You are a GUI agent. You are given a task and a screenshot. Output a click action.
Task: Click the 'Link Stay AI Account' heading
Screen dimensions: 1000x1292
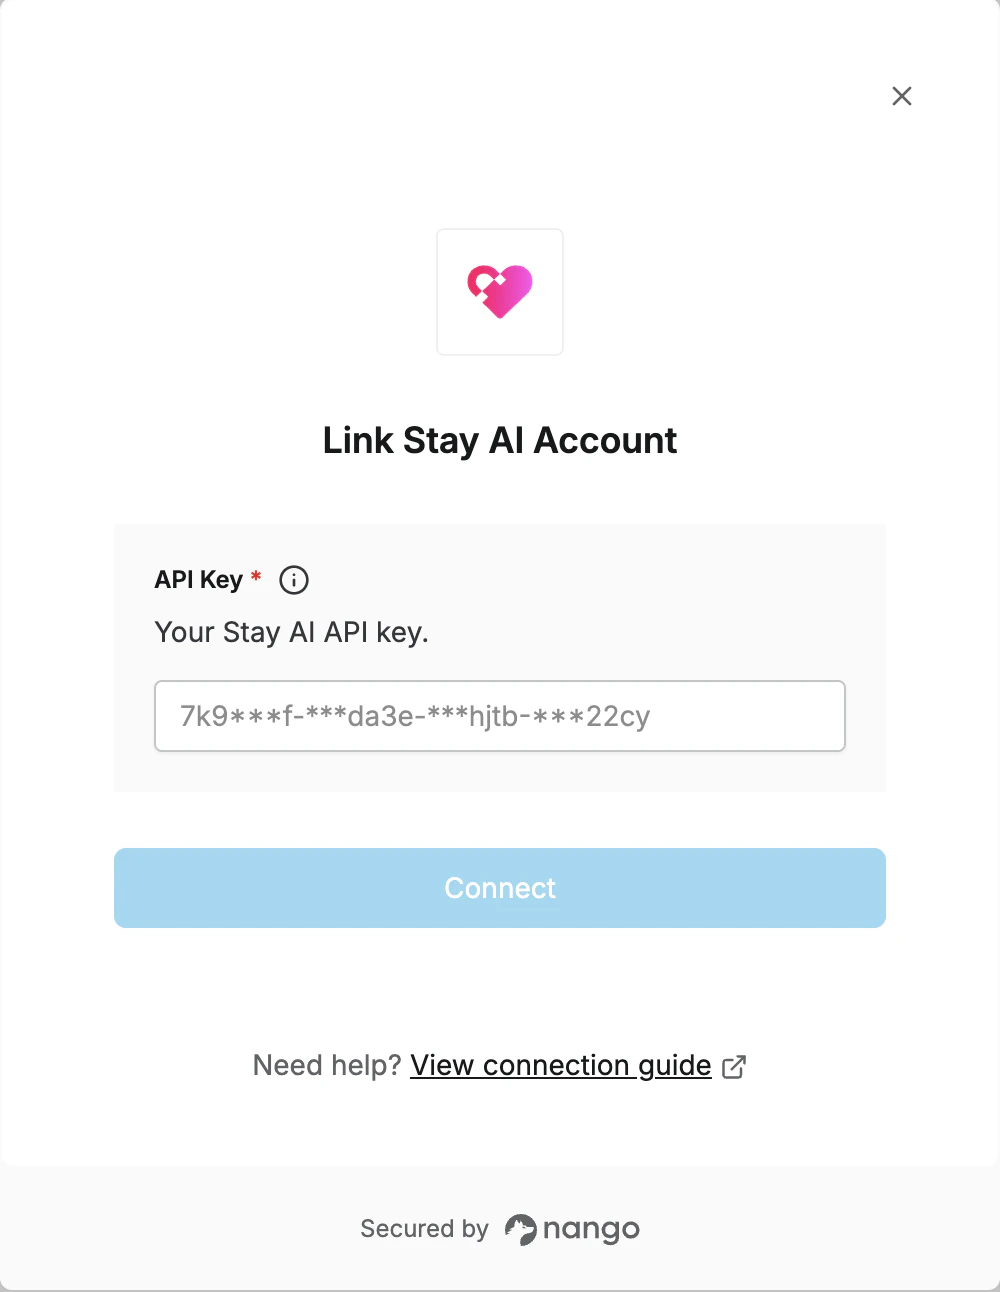500,441
